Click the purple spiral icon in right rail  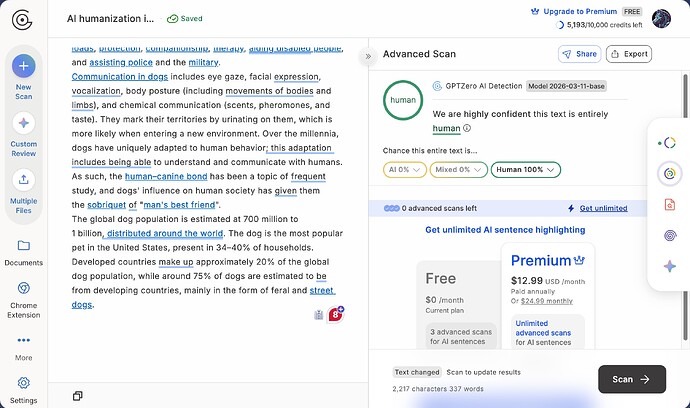pyautogui.click(x=669, y=235)
